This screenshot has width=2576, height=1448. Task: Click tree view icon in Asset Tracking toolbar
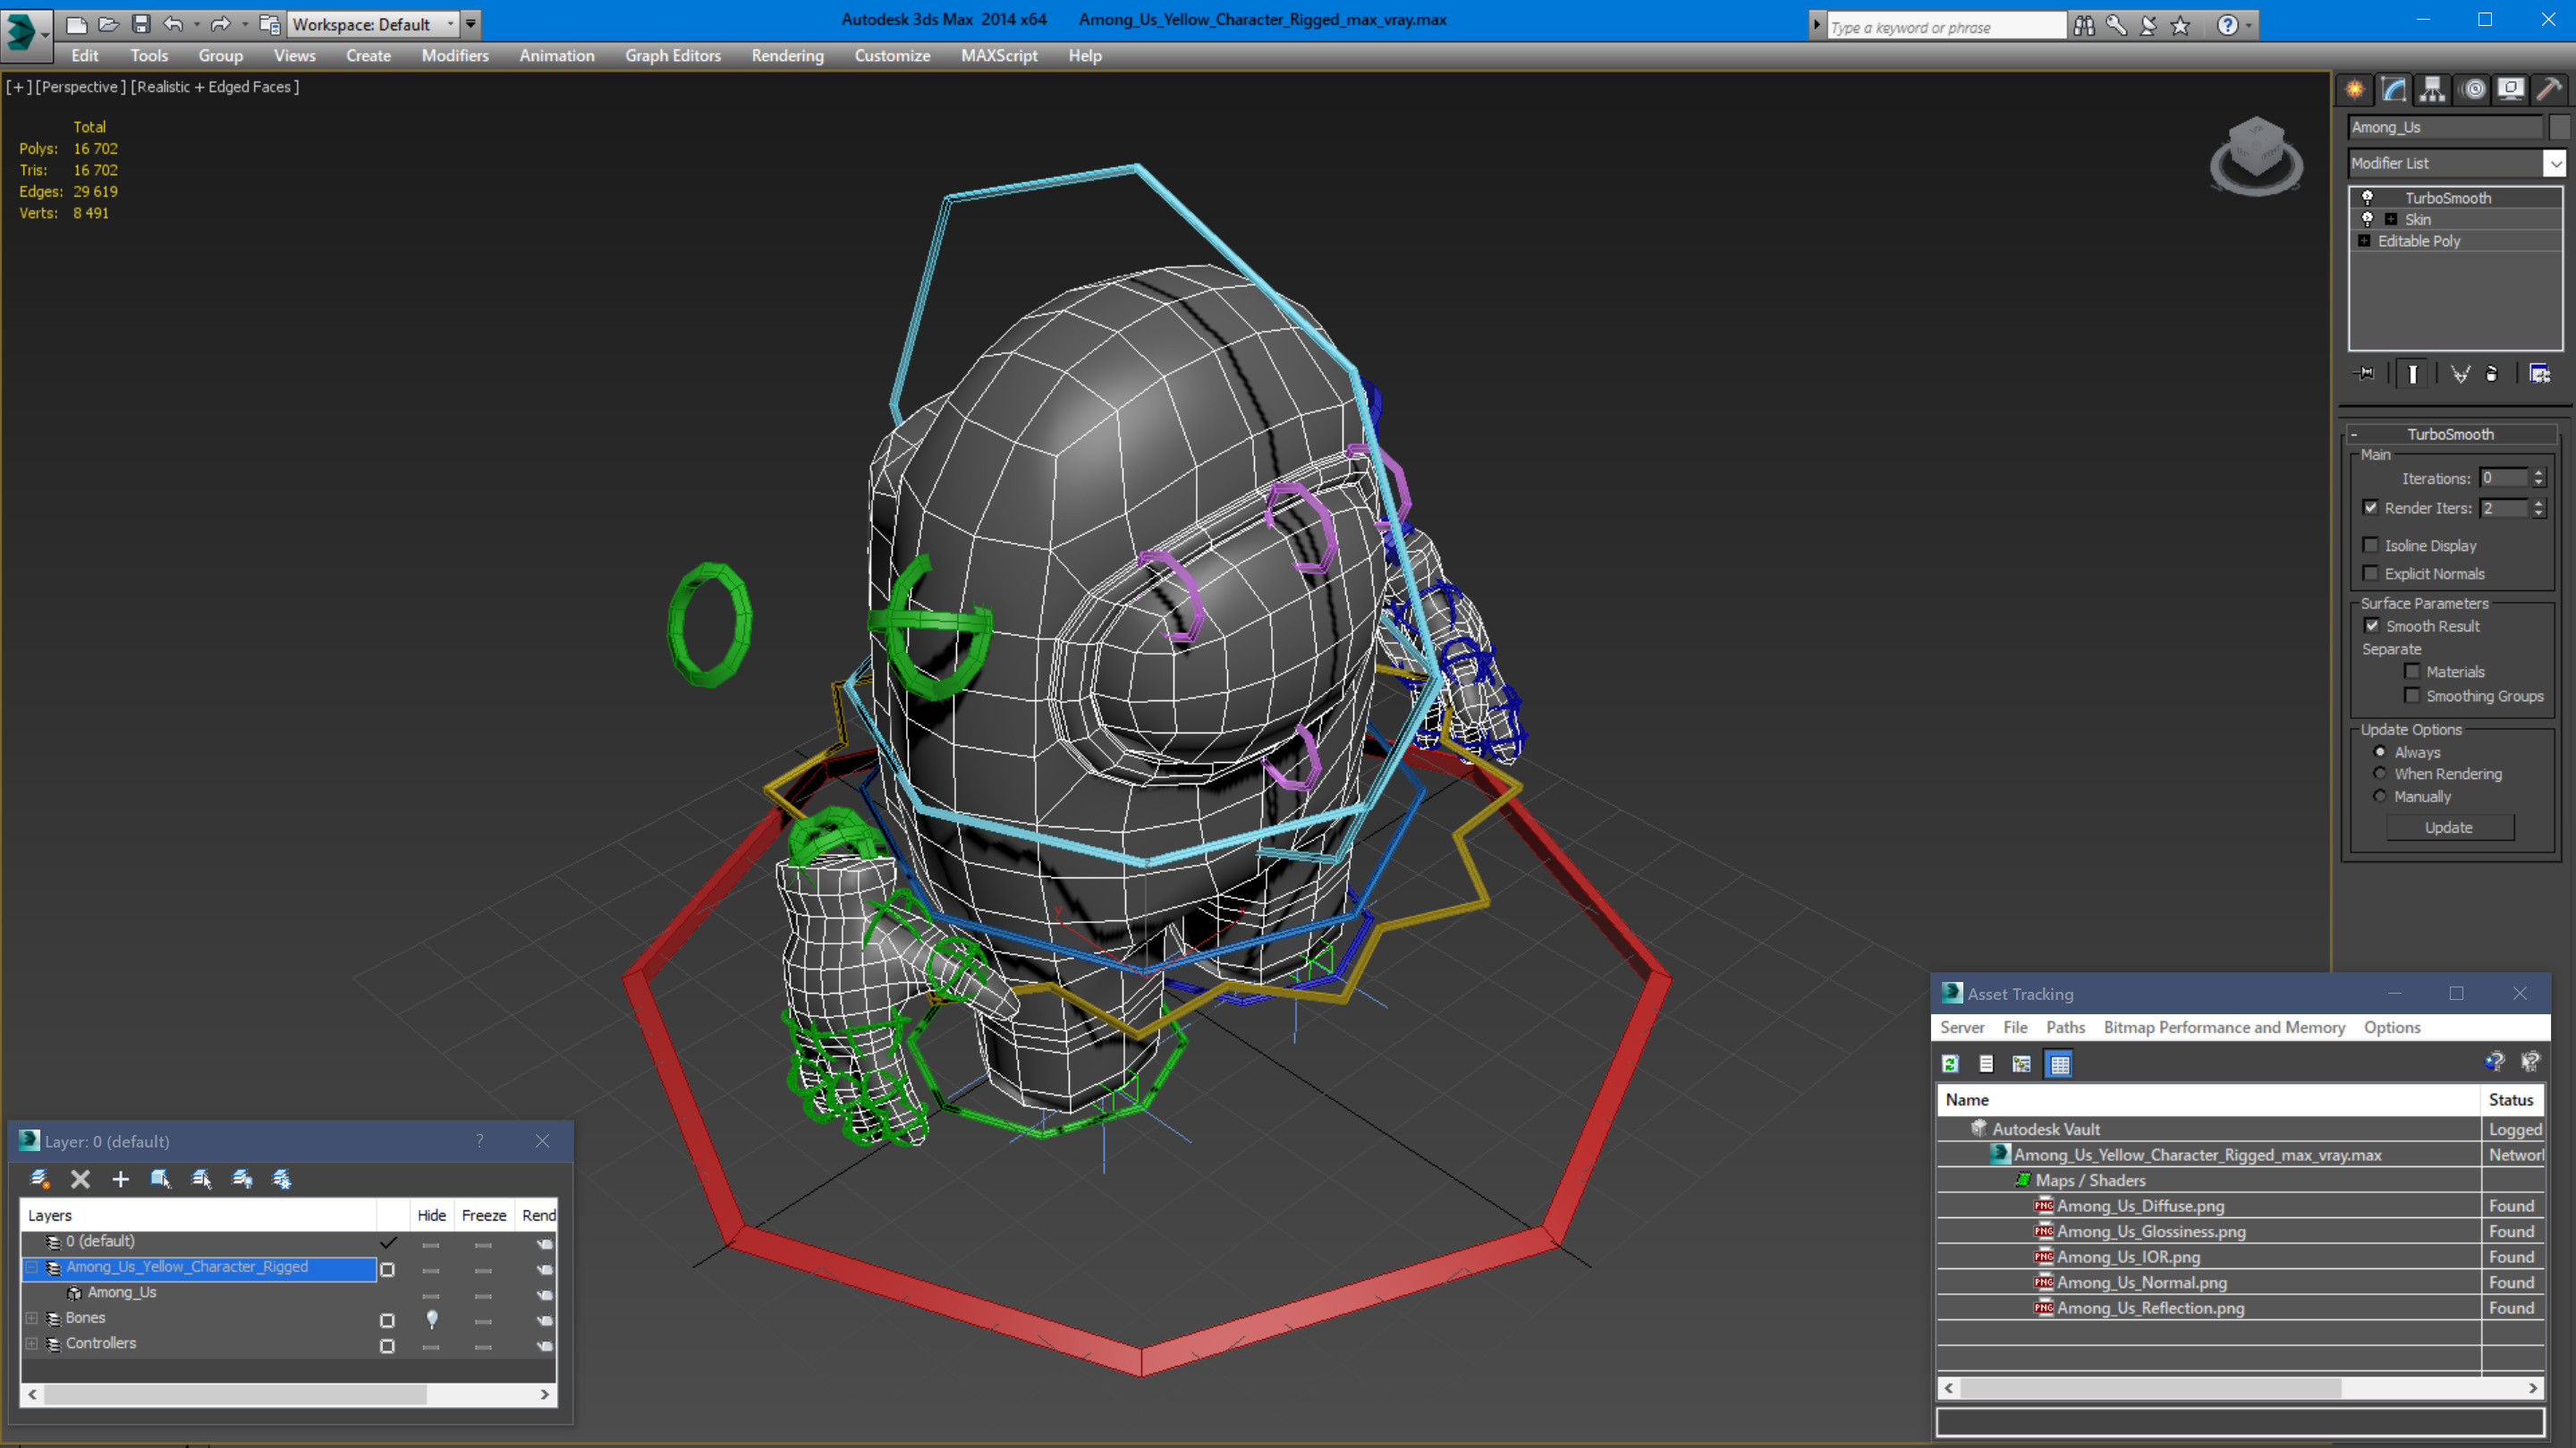(2022, 1064)
